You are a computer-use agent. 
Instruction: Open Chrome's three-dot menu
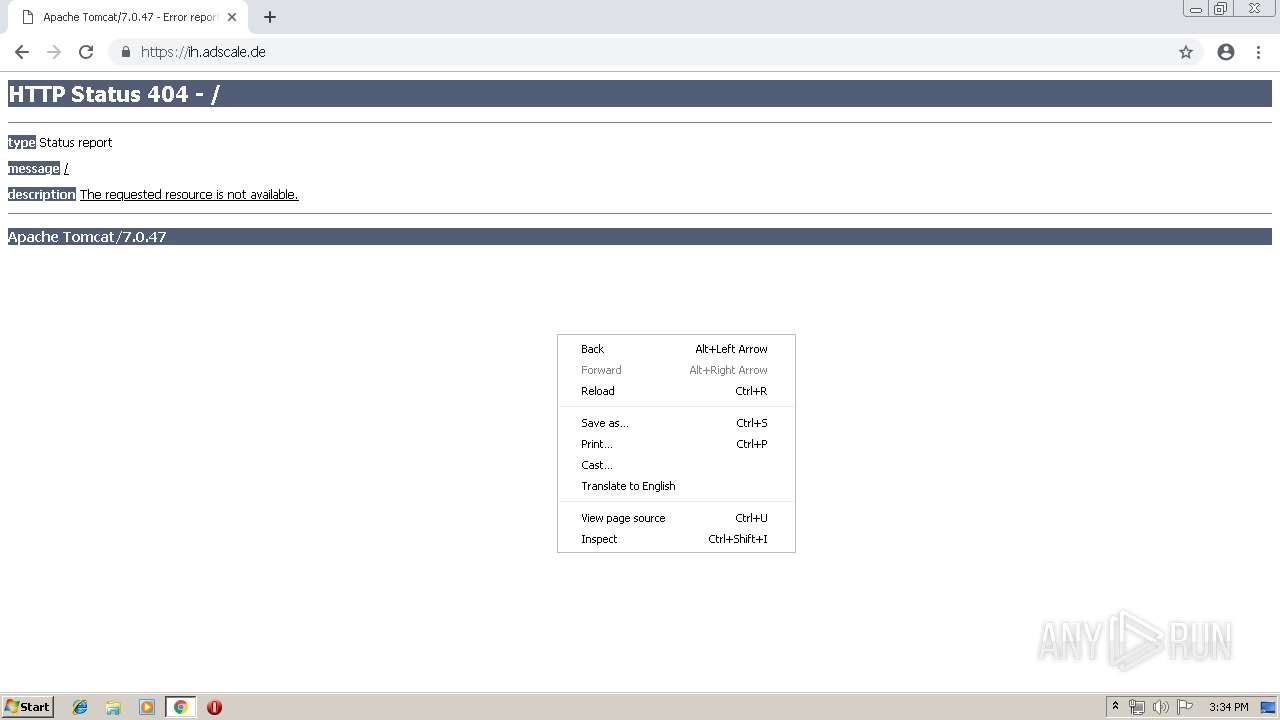click(1259, 52)
